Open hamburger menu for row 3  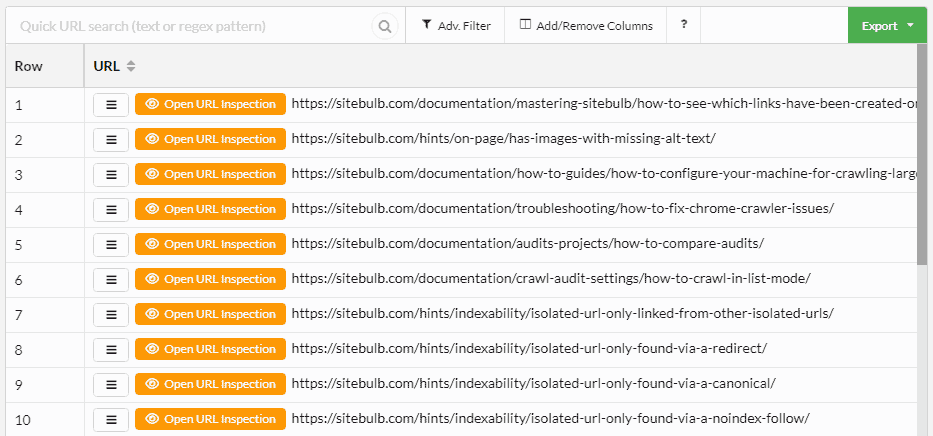tap(111, 174)
